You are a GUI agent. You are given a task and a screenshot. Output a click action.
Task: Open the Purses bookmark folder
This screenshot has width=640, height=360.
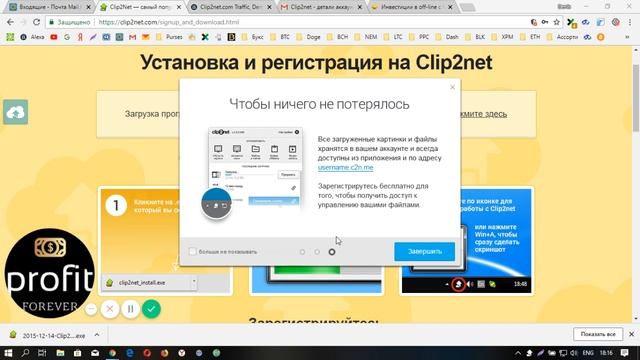click(x=170, y=37)
